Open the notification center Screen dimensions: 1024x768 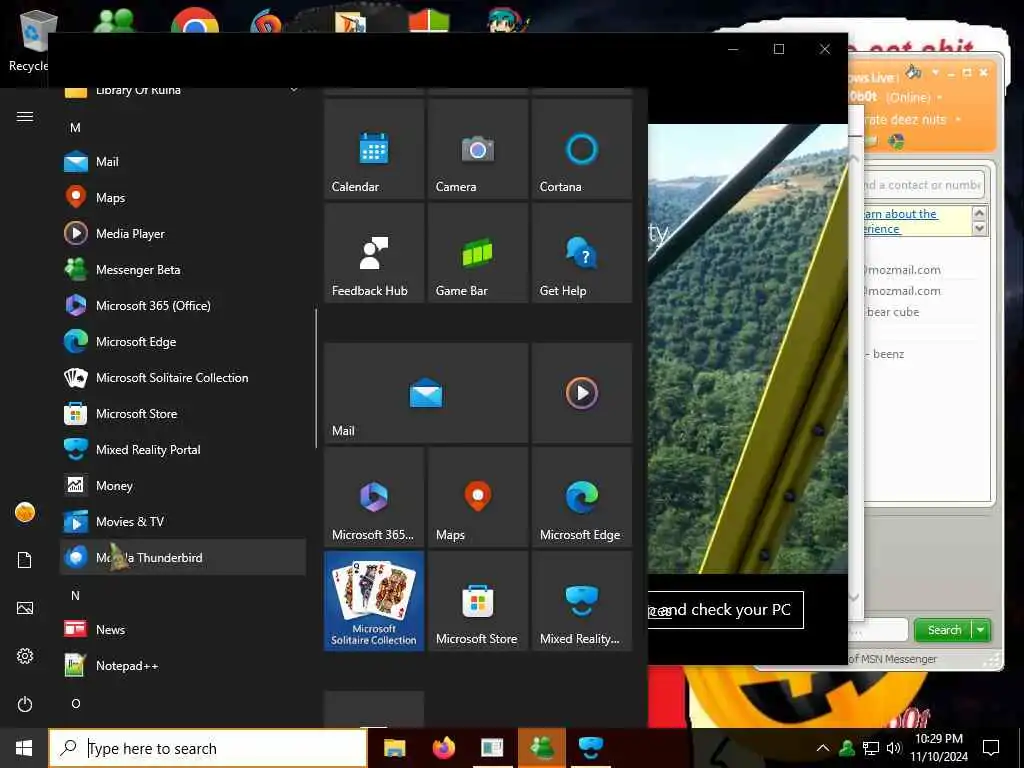tap(991, 748)
